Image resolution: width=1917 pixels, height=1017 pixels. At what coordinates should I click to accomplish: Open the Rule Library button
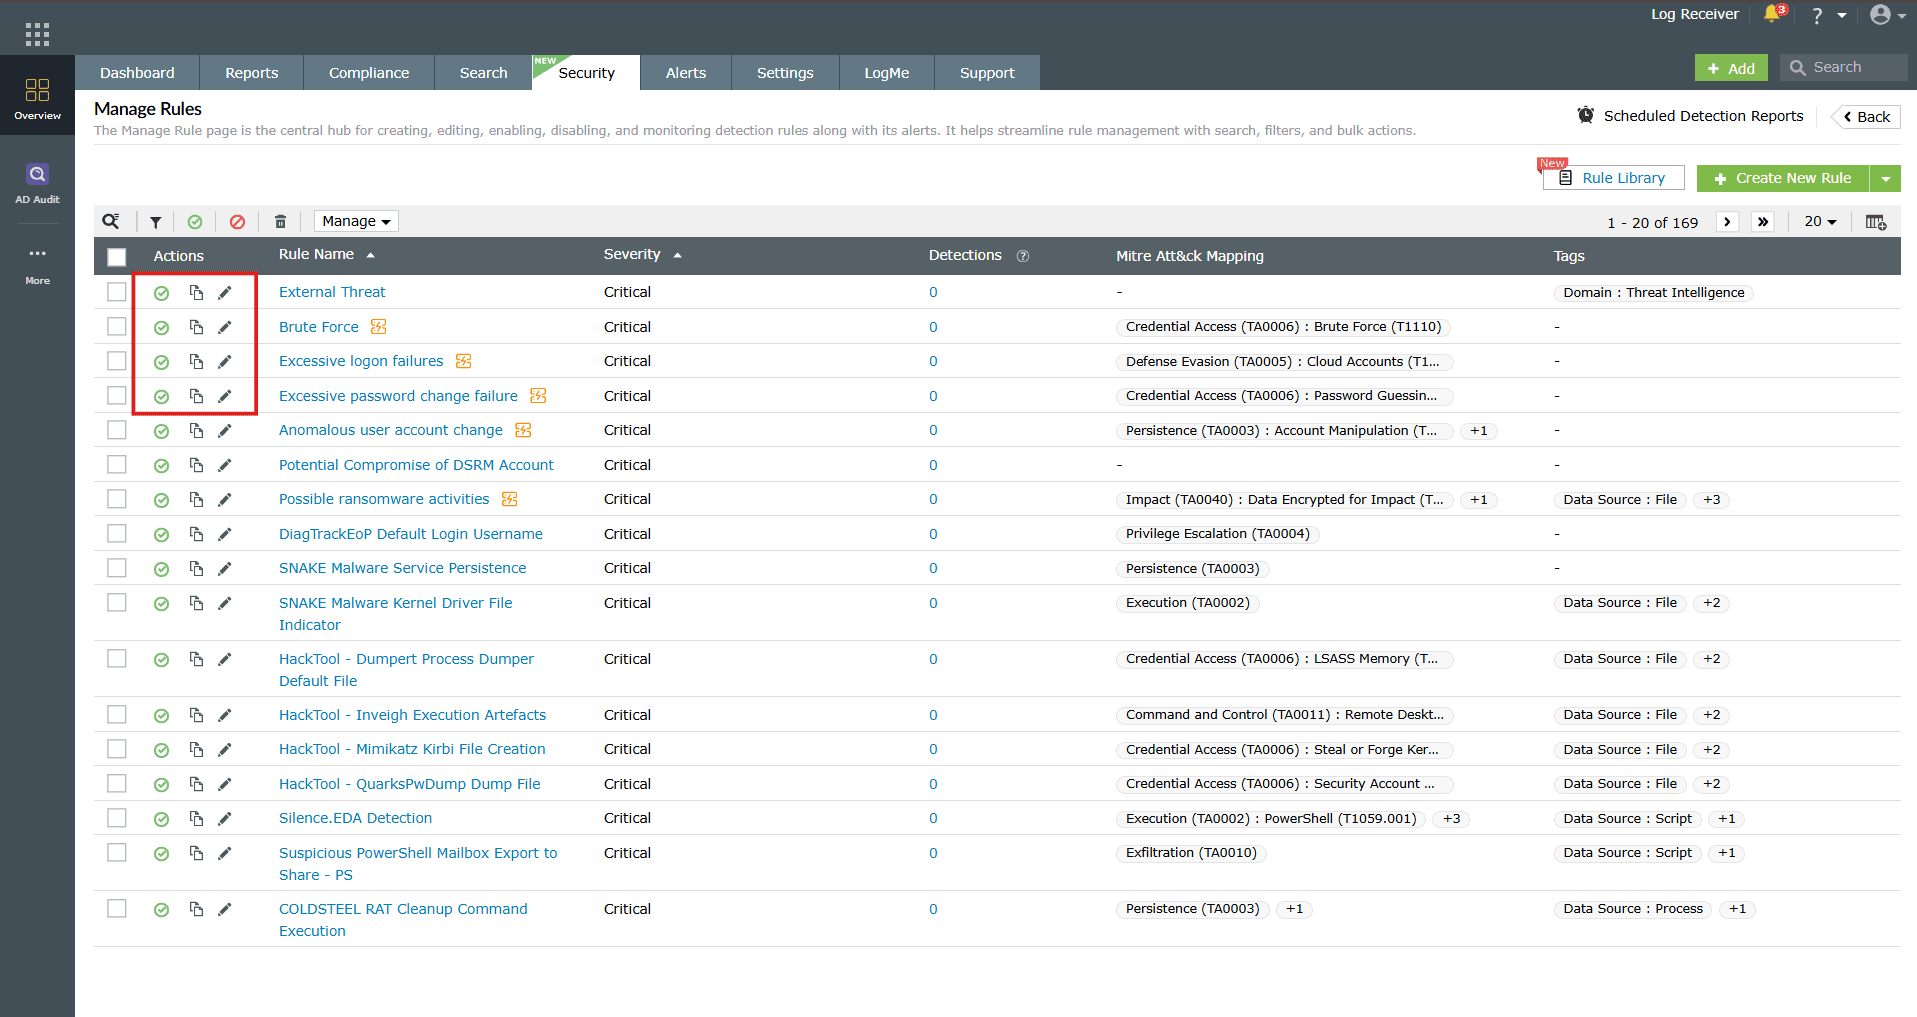point(1614,178)
